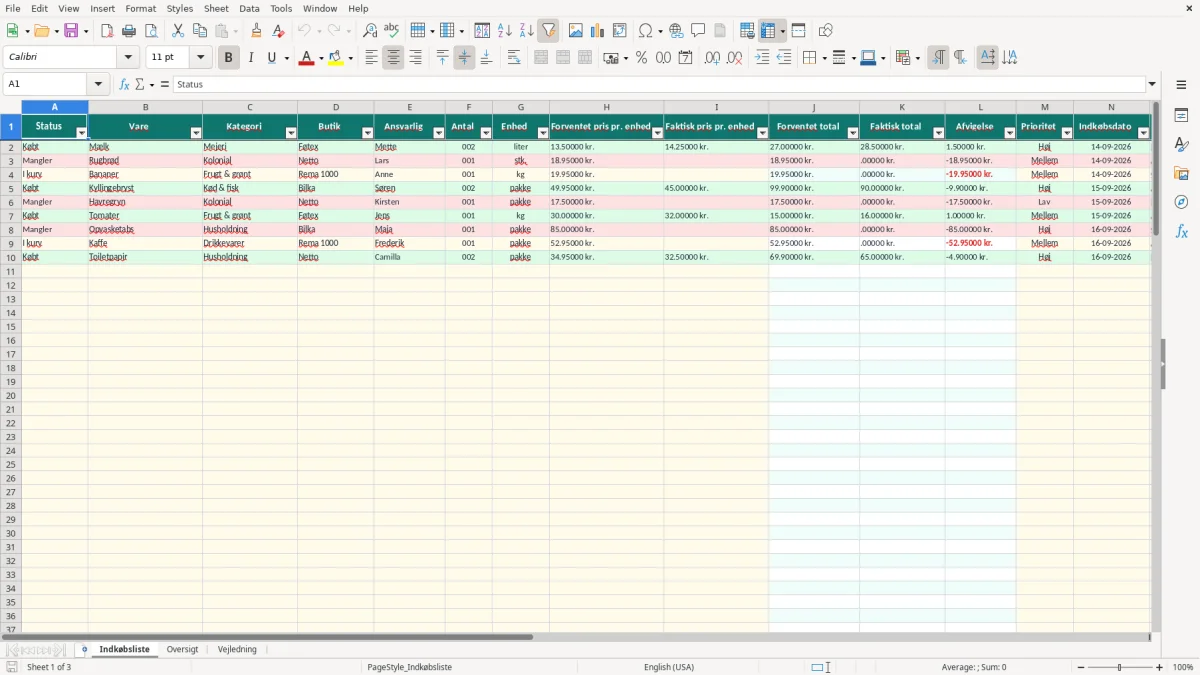Open sidebar Functions panel
This screenshot has width=1200, height=675.
pos(1181,231)
